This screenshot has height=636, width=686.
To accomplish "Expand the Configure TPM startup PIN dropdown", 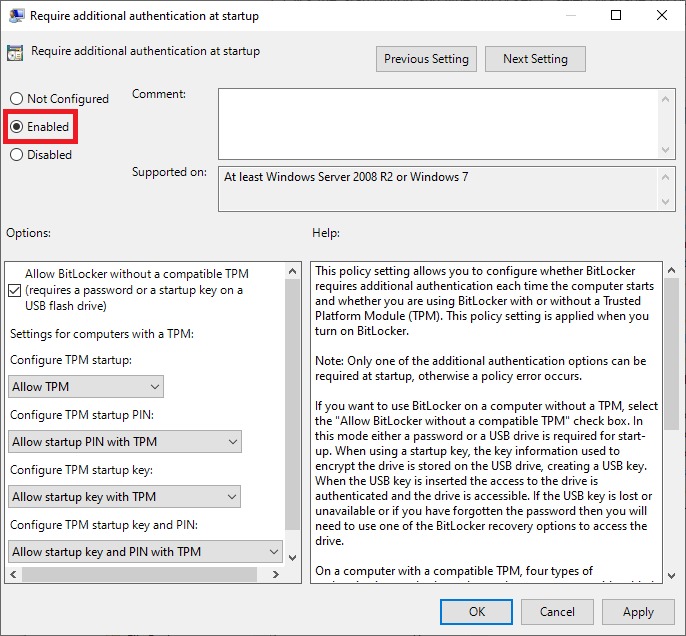I will coord(125,441).
